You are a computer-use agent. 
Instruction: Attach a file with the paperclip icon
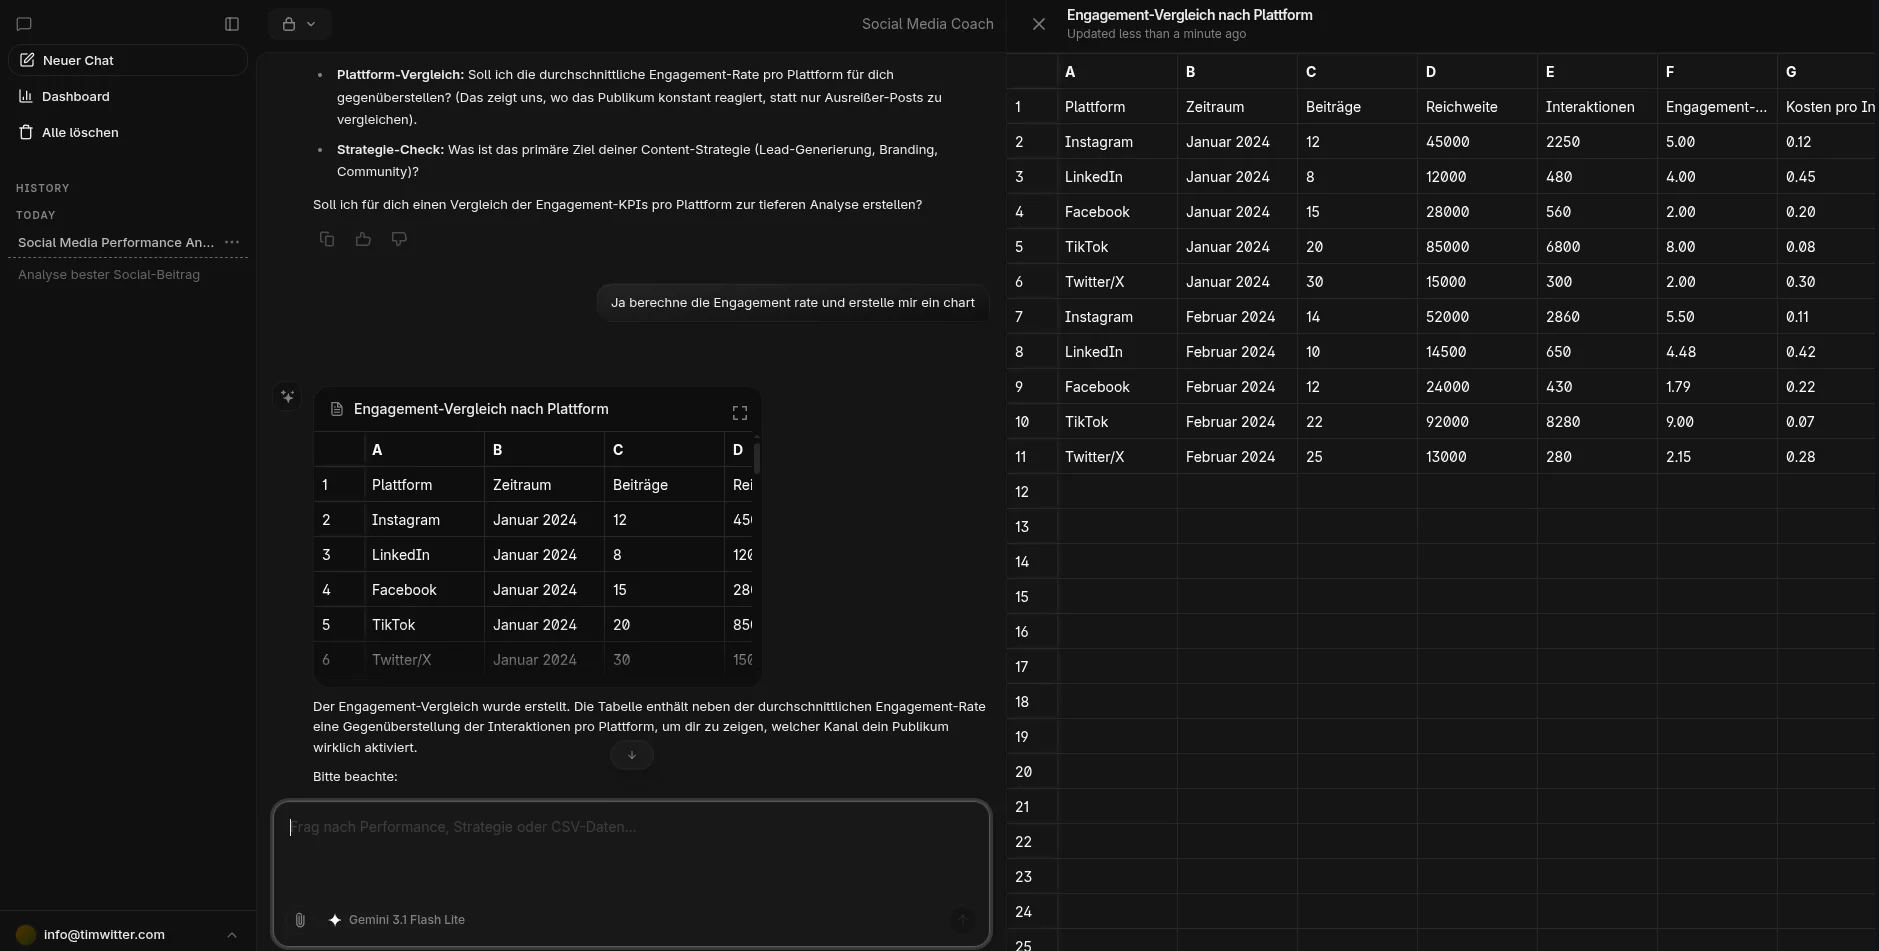point(300,920)
